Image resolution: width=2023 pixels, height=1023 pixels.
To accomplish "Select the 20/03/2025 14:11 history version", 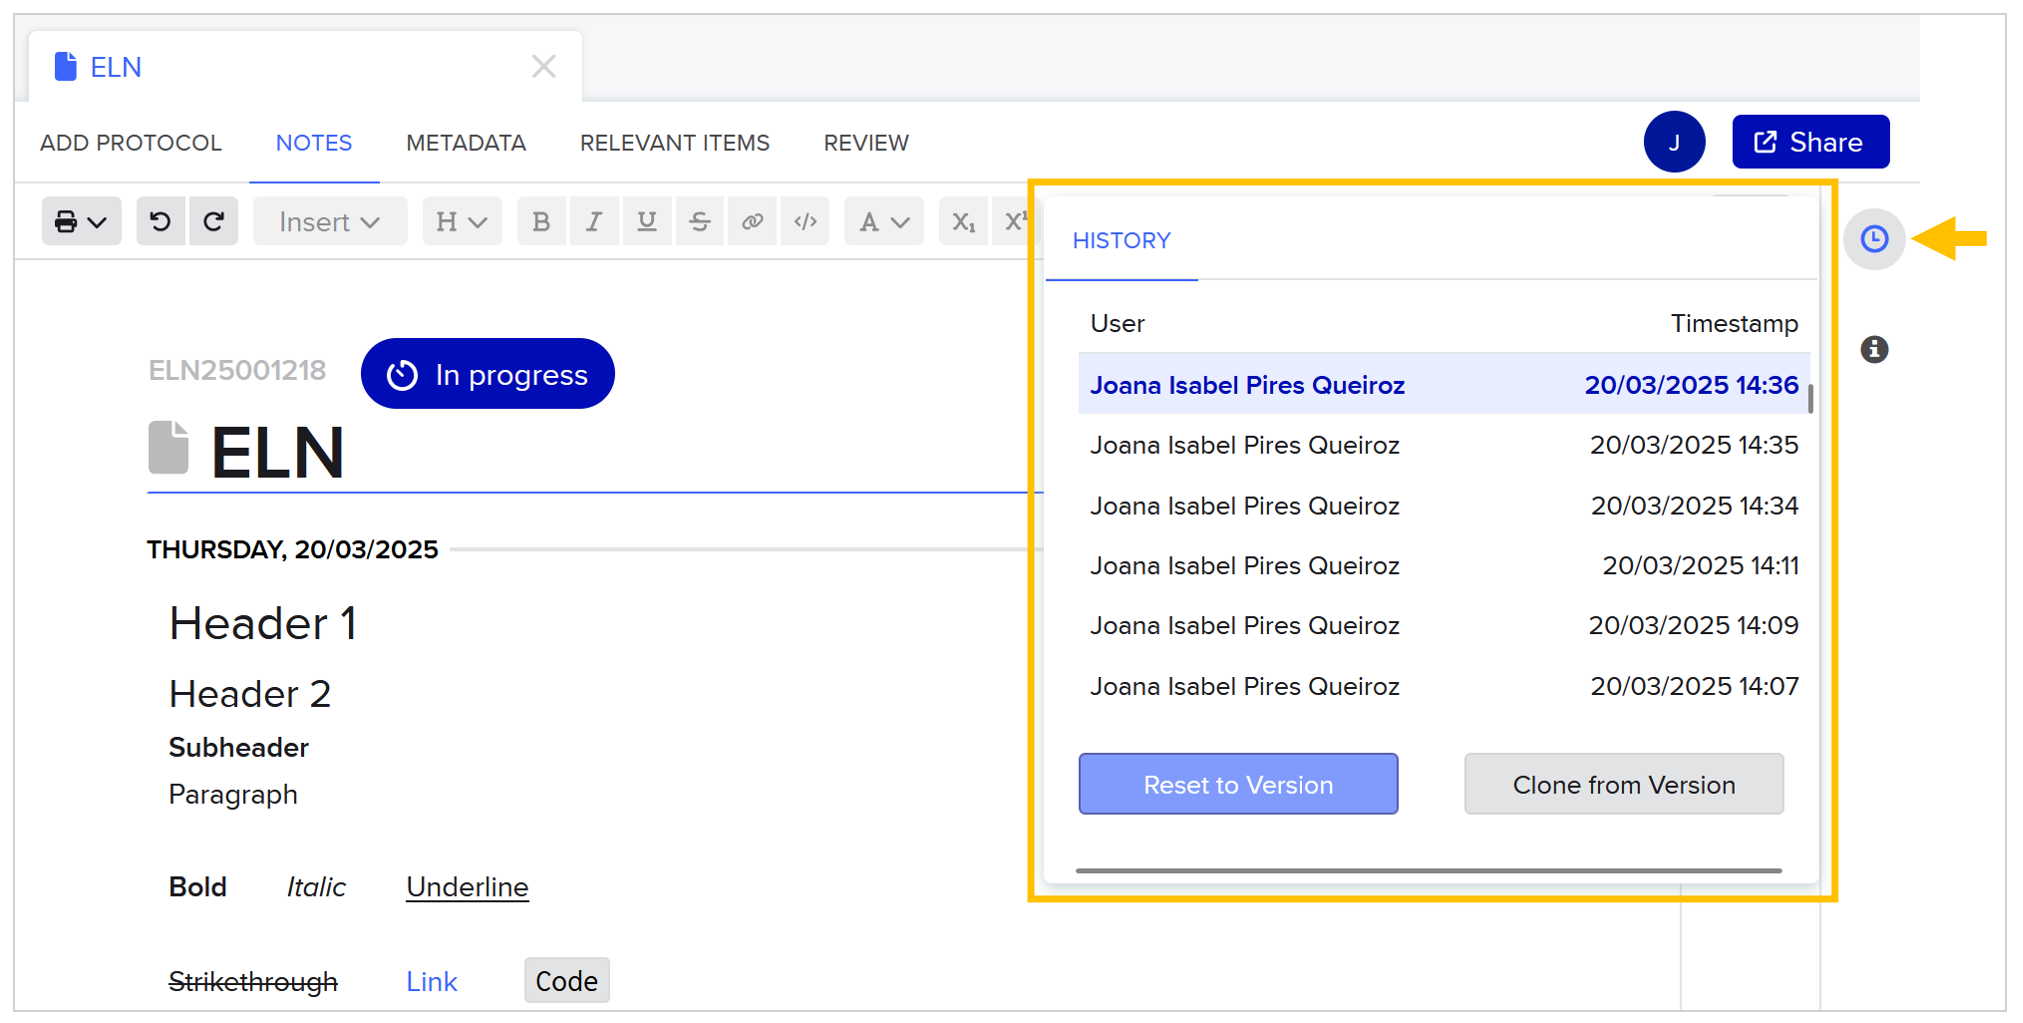I will coord(1444,565).
